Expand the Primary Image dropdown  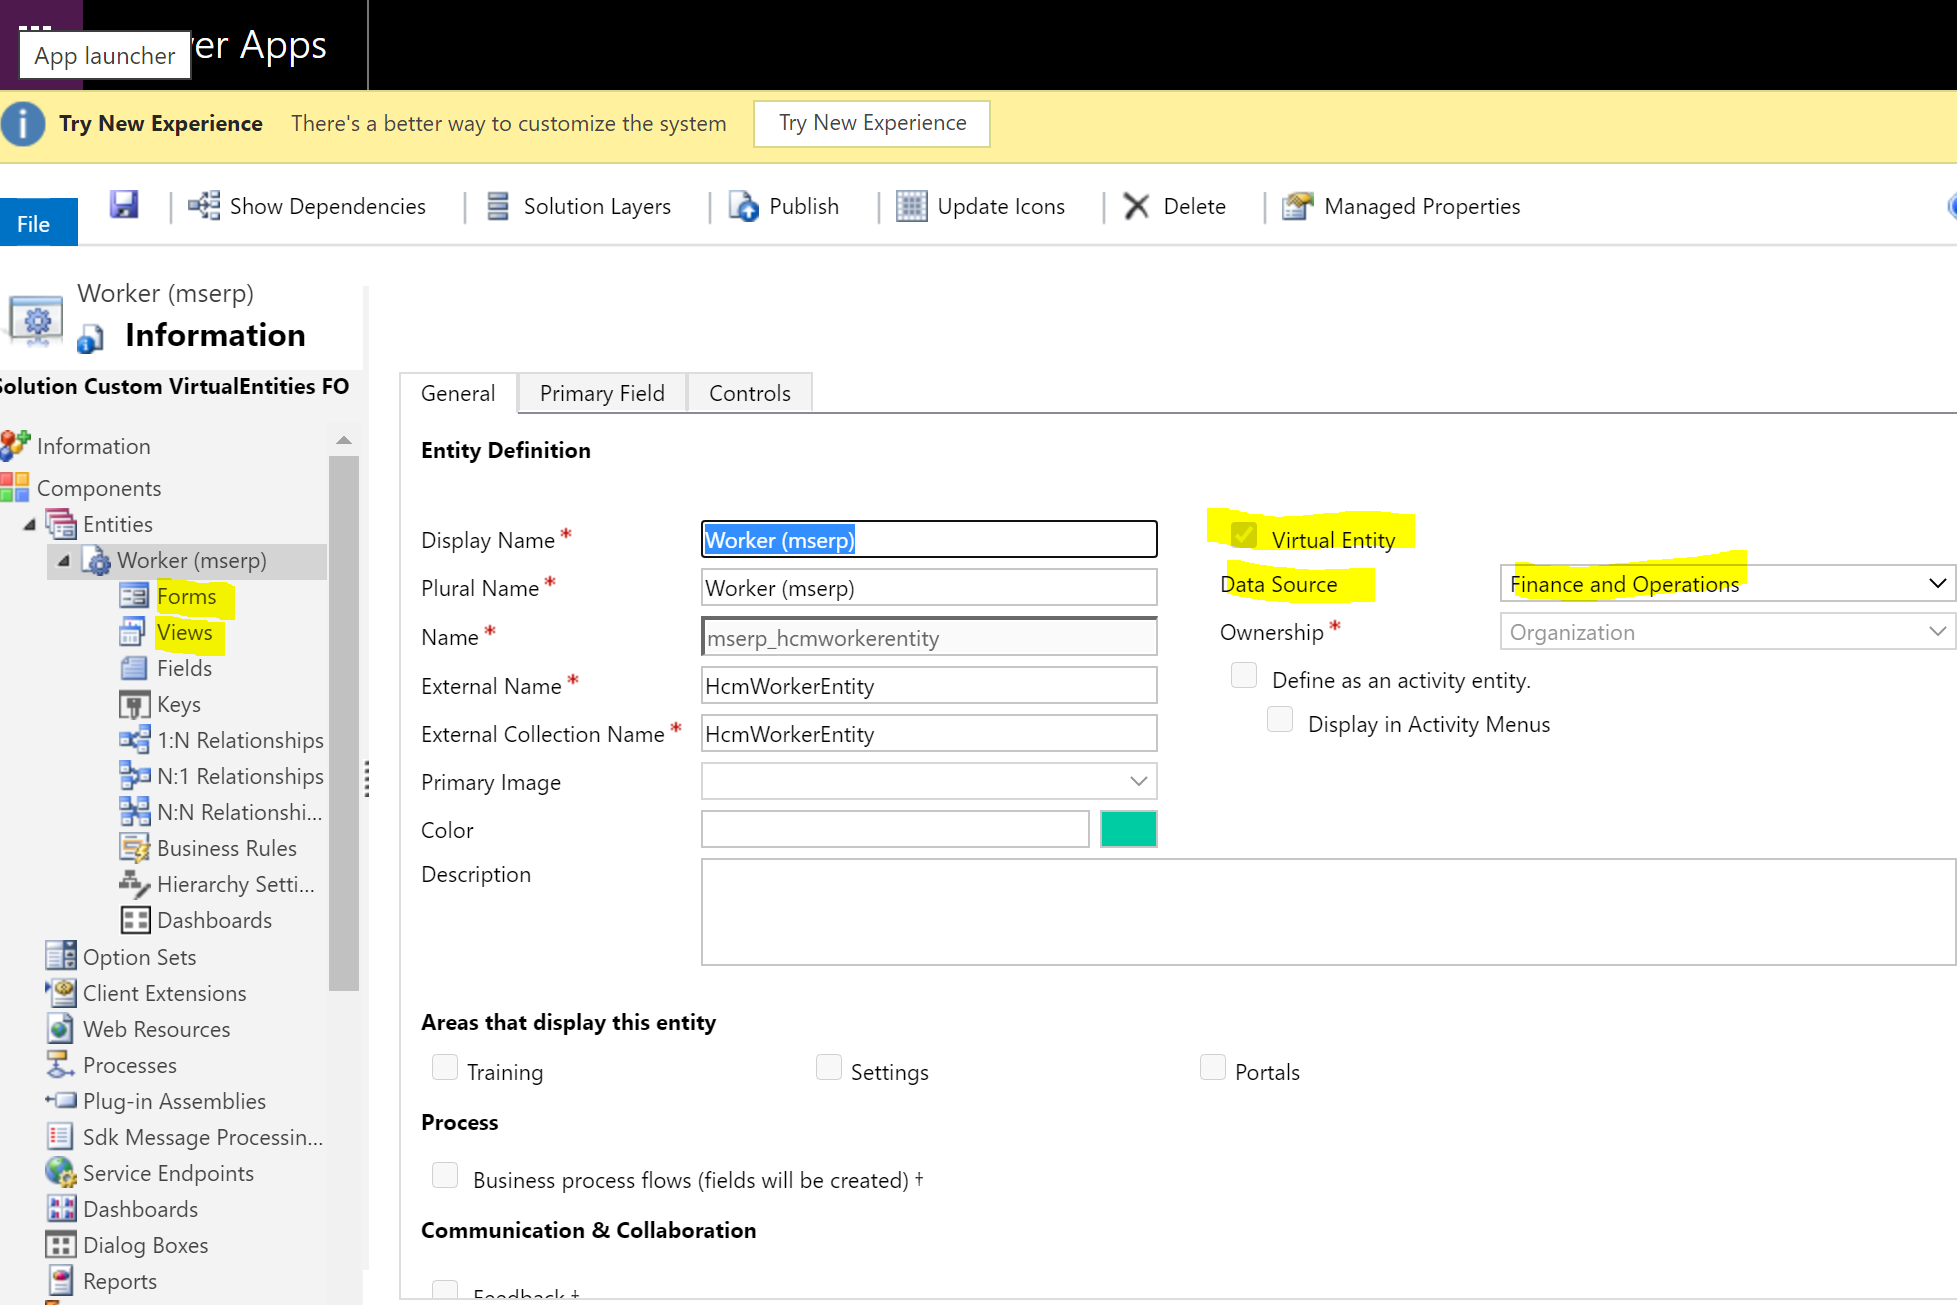[x=1138, y=781]
